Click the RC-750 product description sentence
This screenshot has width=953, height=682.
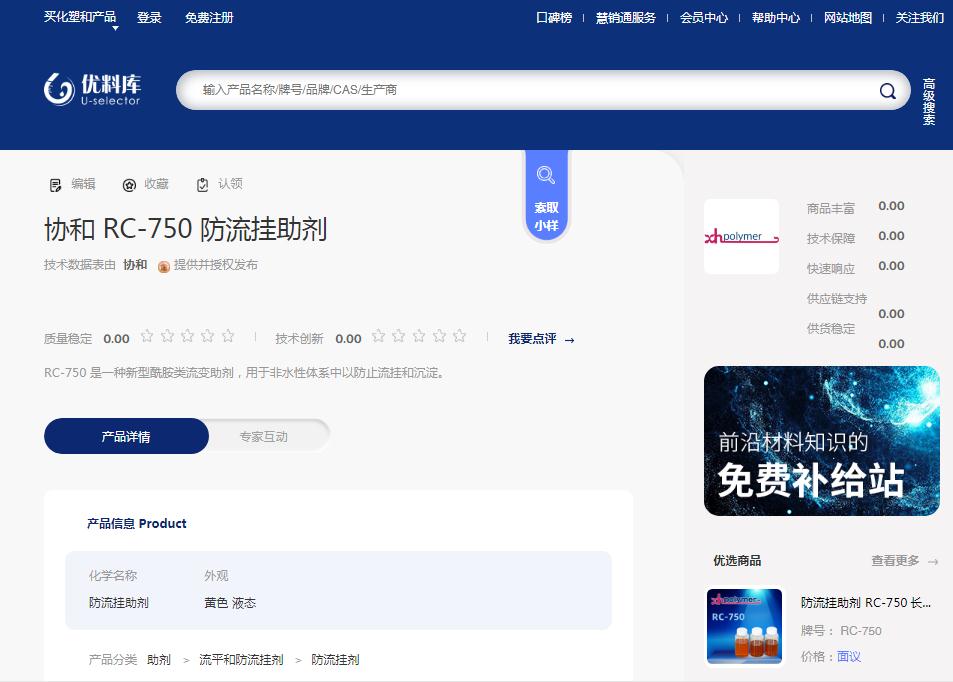[244, 373]
